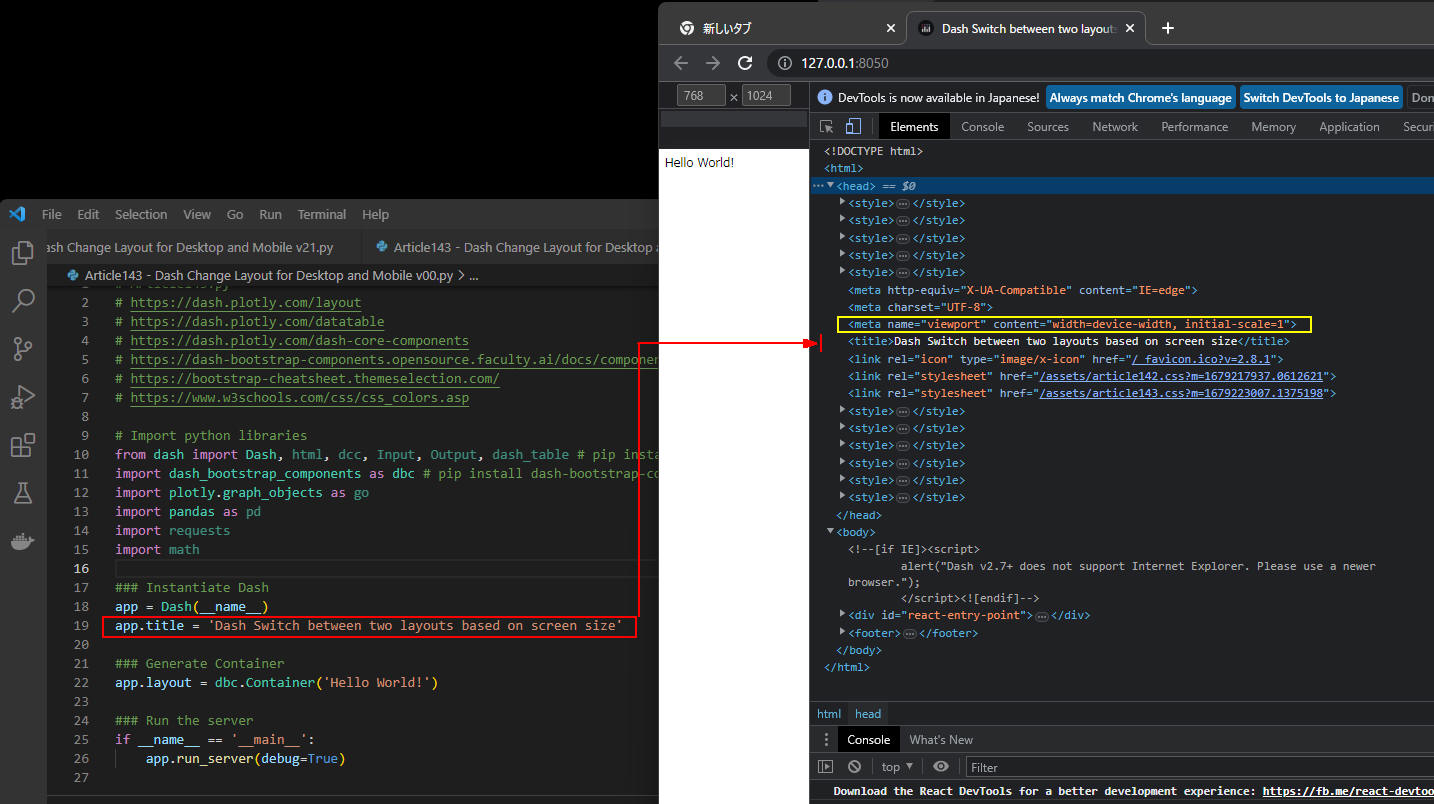The width and height of the screenshot is (1434, 804).
Task: Collapse the <head> element
Action: pos(831,185)
